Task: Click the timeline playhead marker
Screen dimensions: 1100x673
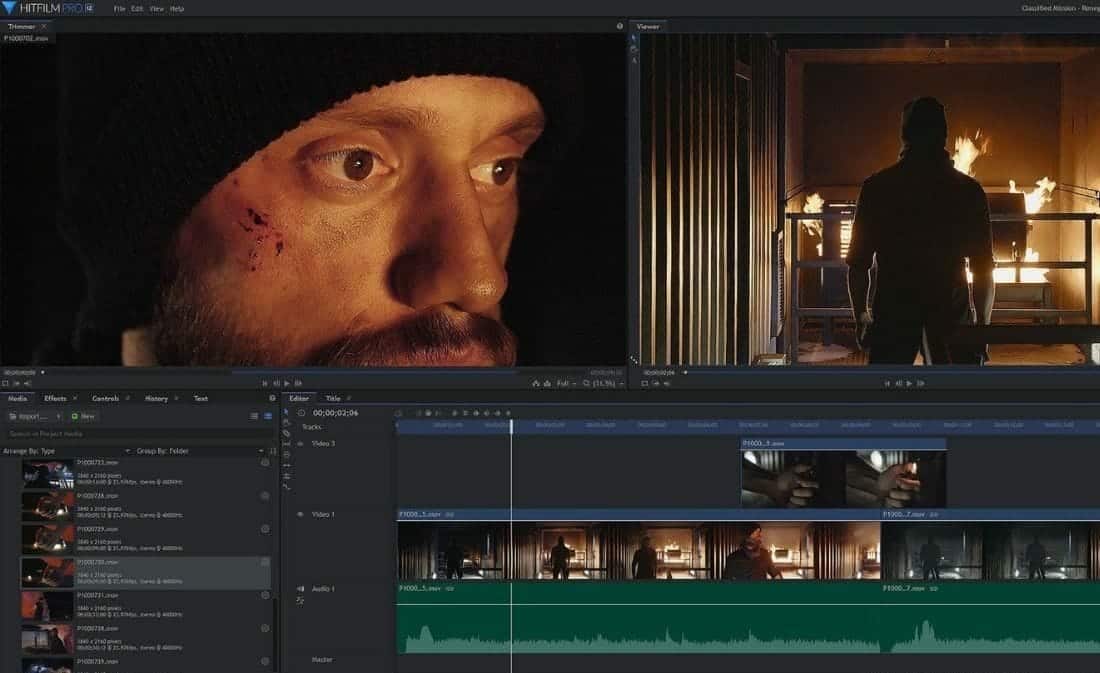Action: [x=511, y=425]
